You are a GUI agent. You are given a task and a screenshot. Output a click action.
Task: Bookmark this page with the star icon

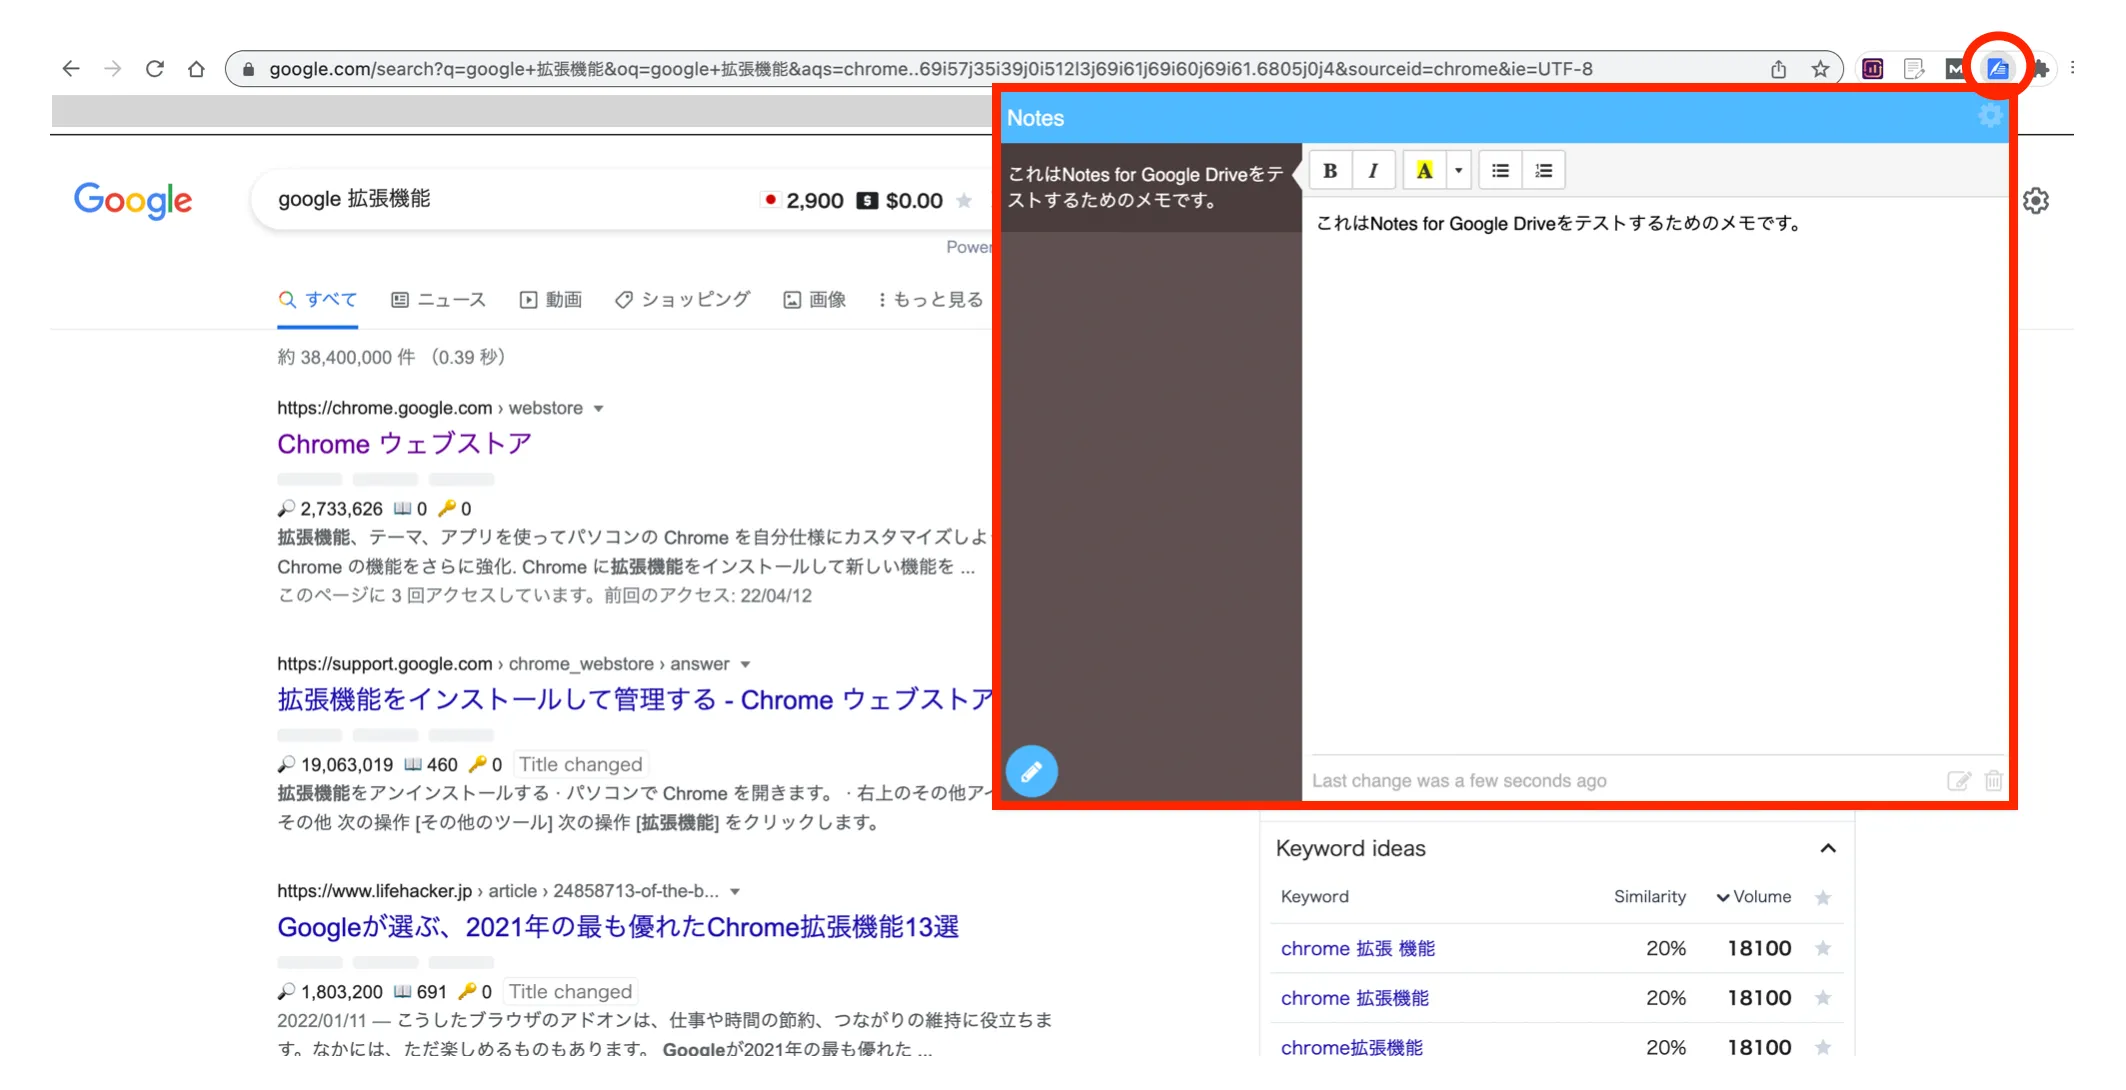[x=1820, y=69]
